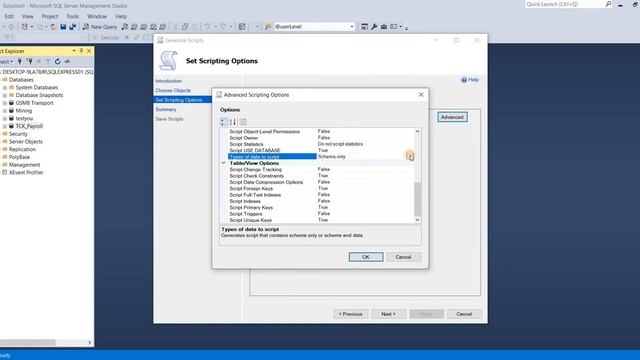The width and height of the screenshot is (640, 360).
Task: Click the Save All icon in main toolbar
Action: coord(73,27)
